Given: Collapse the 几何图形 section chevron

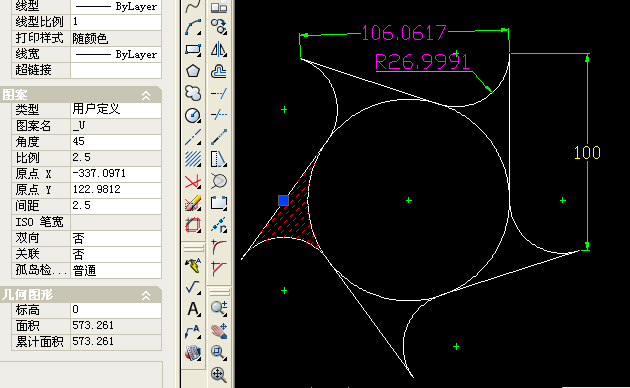Looking at the screenshot, I should click(146, 296).
